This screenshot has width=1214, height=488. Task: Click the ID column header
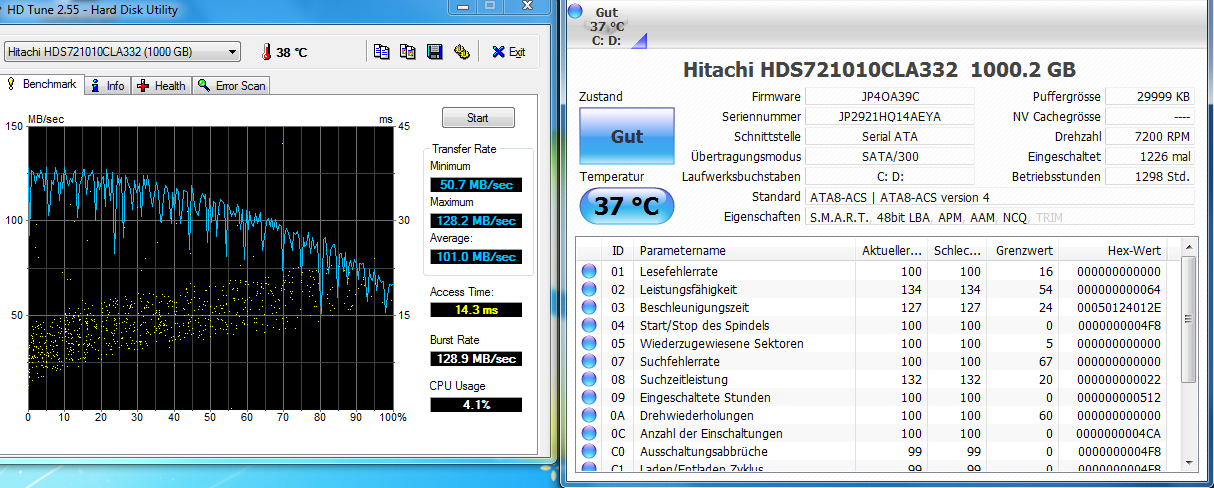619,250
